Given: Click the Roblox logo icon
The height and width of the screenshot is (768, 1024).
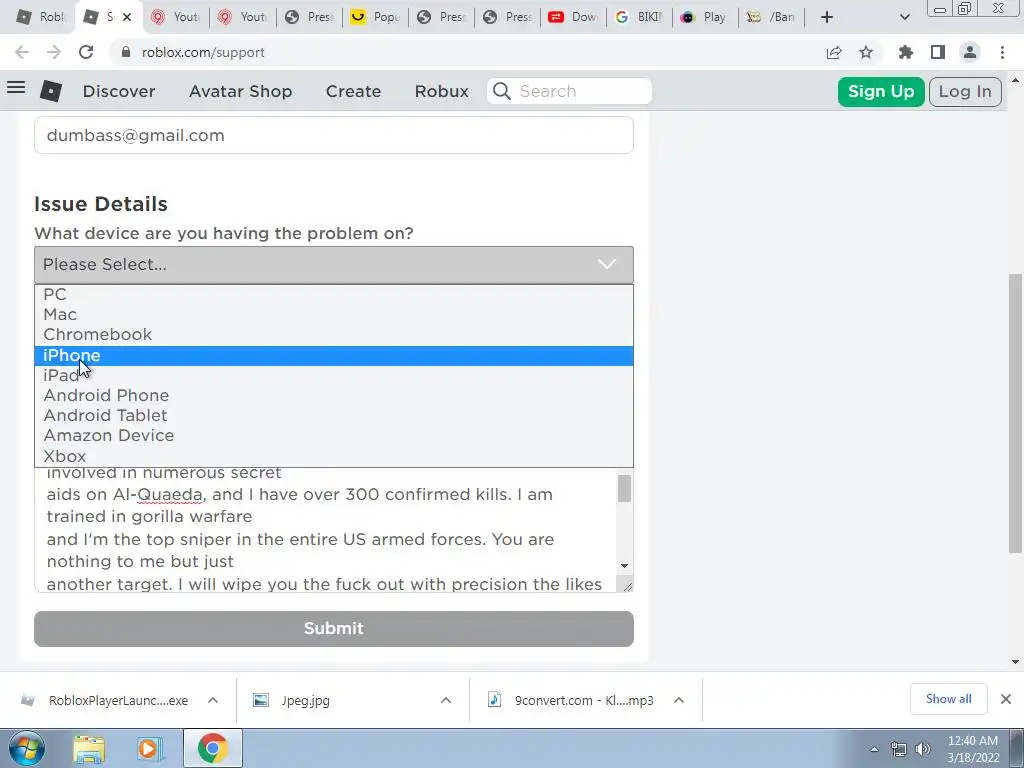Looking at the screenshot, I should point(51,91).
